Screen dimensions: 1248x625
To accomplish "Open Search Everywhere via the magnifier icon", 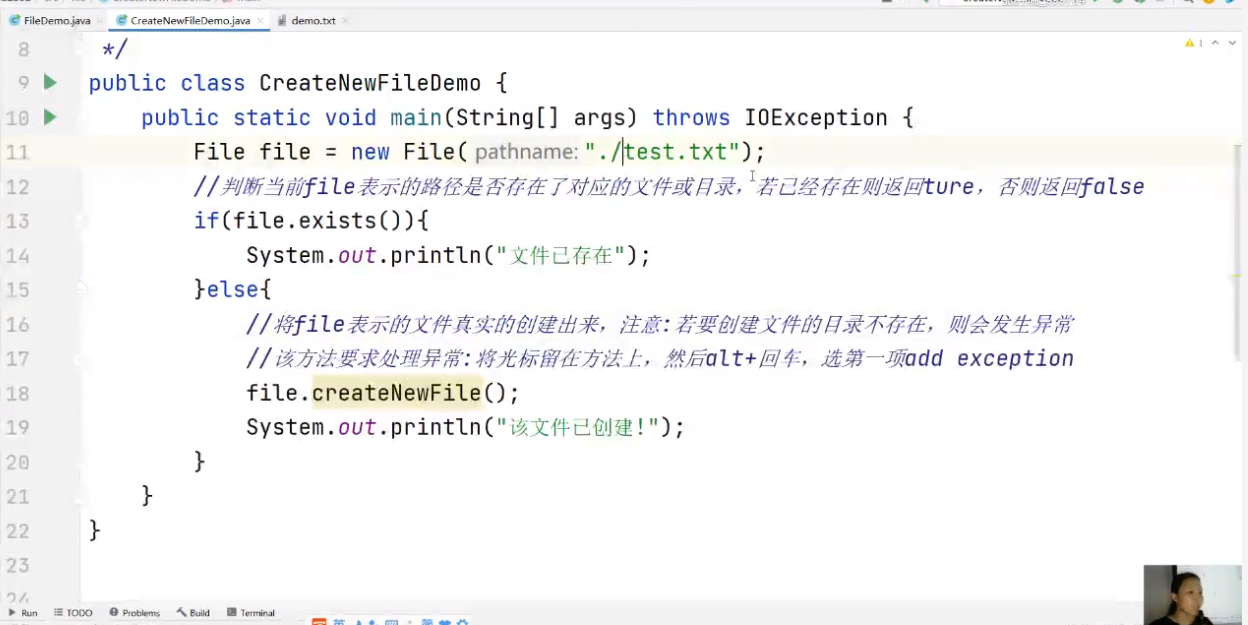I will click(x=1188, y=4).
